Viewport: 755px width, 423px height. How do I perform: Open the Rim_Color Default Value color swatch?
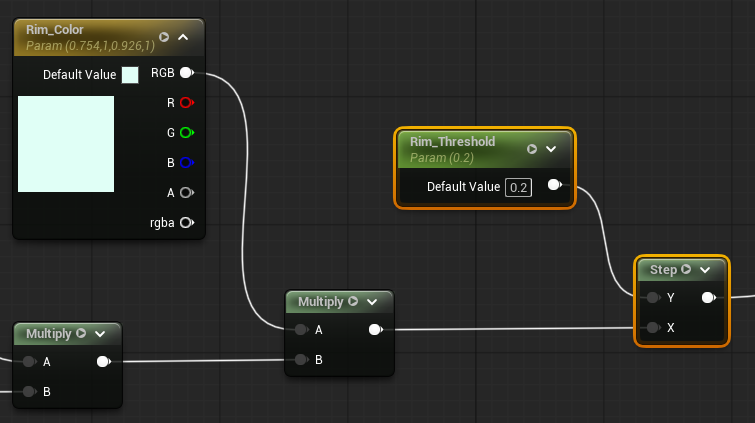click(130, 75)
